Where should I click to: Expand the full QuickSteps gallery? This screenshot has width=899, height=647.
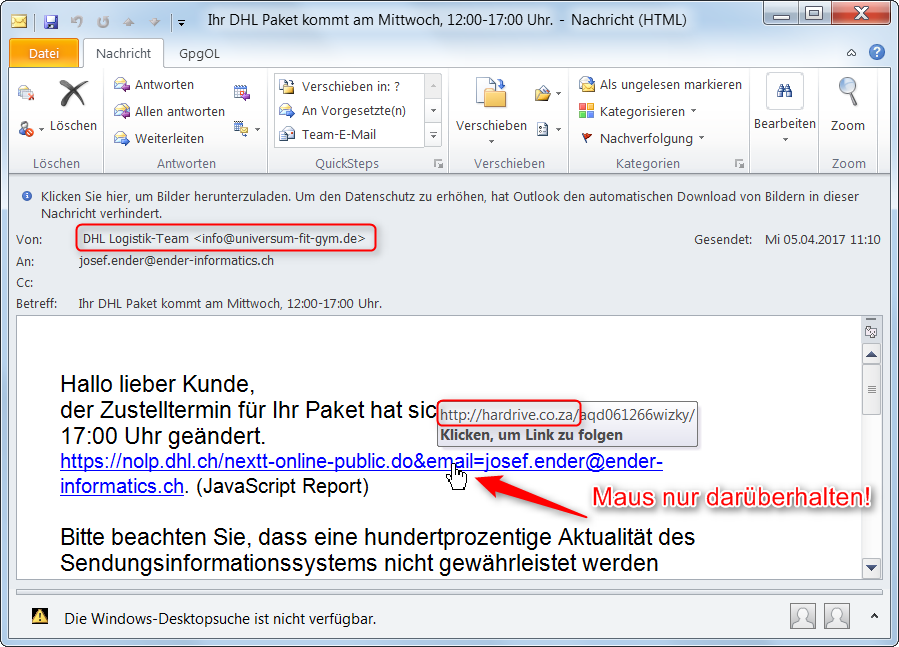[x=433, y=135]
